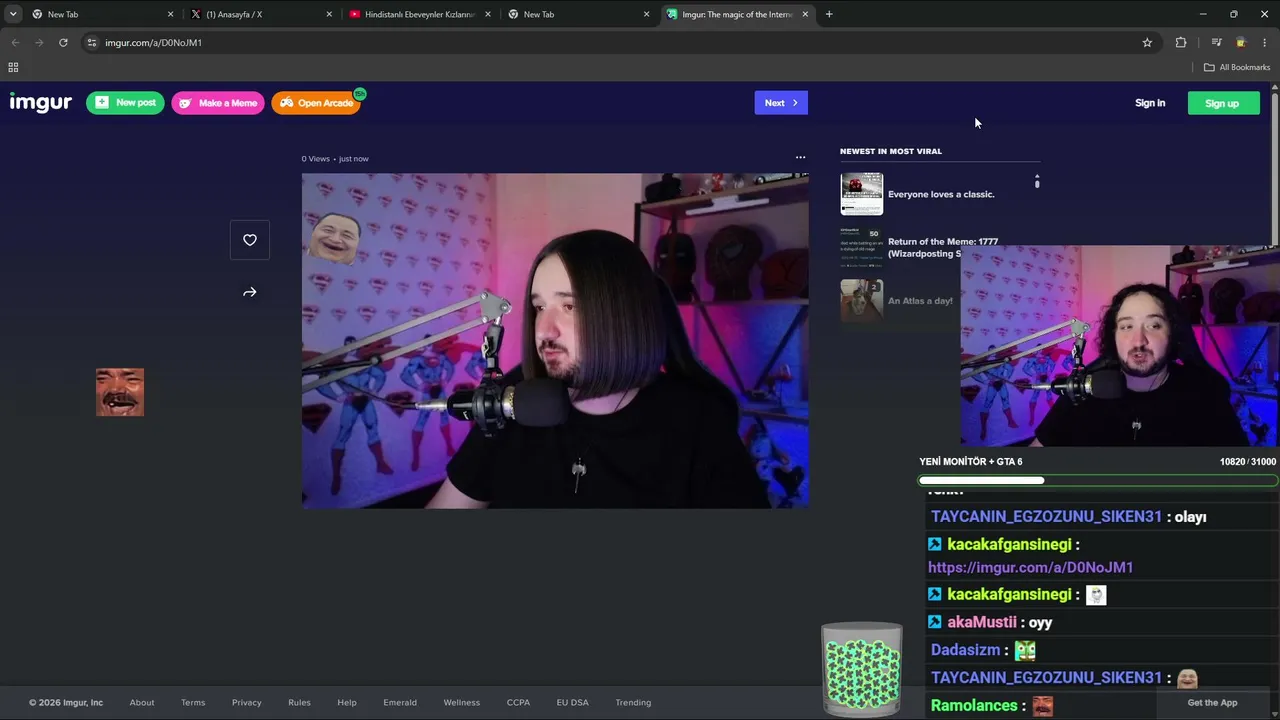Open the post options three-dot menu
The height and width of the screenshot is (720, 1280).
(800, 158)
